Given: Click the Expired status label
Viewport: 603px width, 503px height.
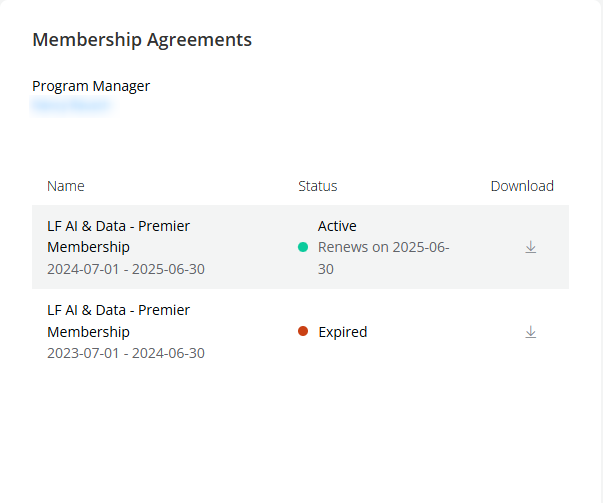Looking at the screenshot, I should (x=343, y=332).
